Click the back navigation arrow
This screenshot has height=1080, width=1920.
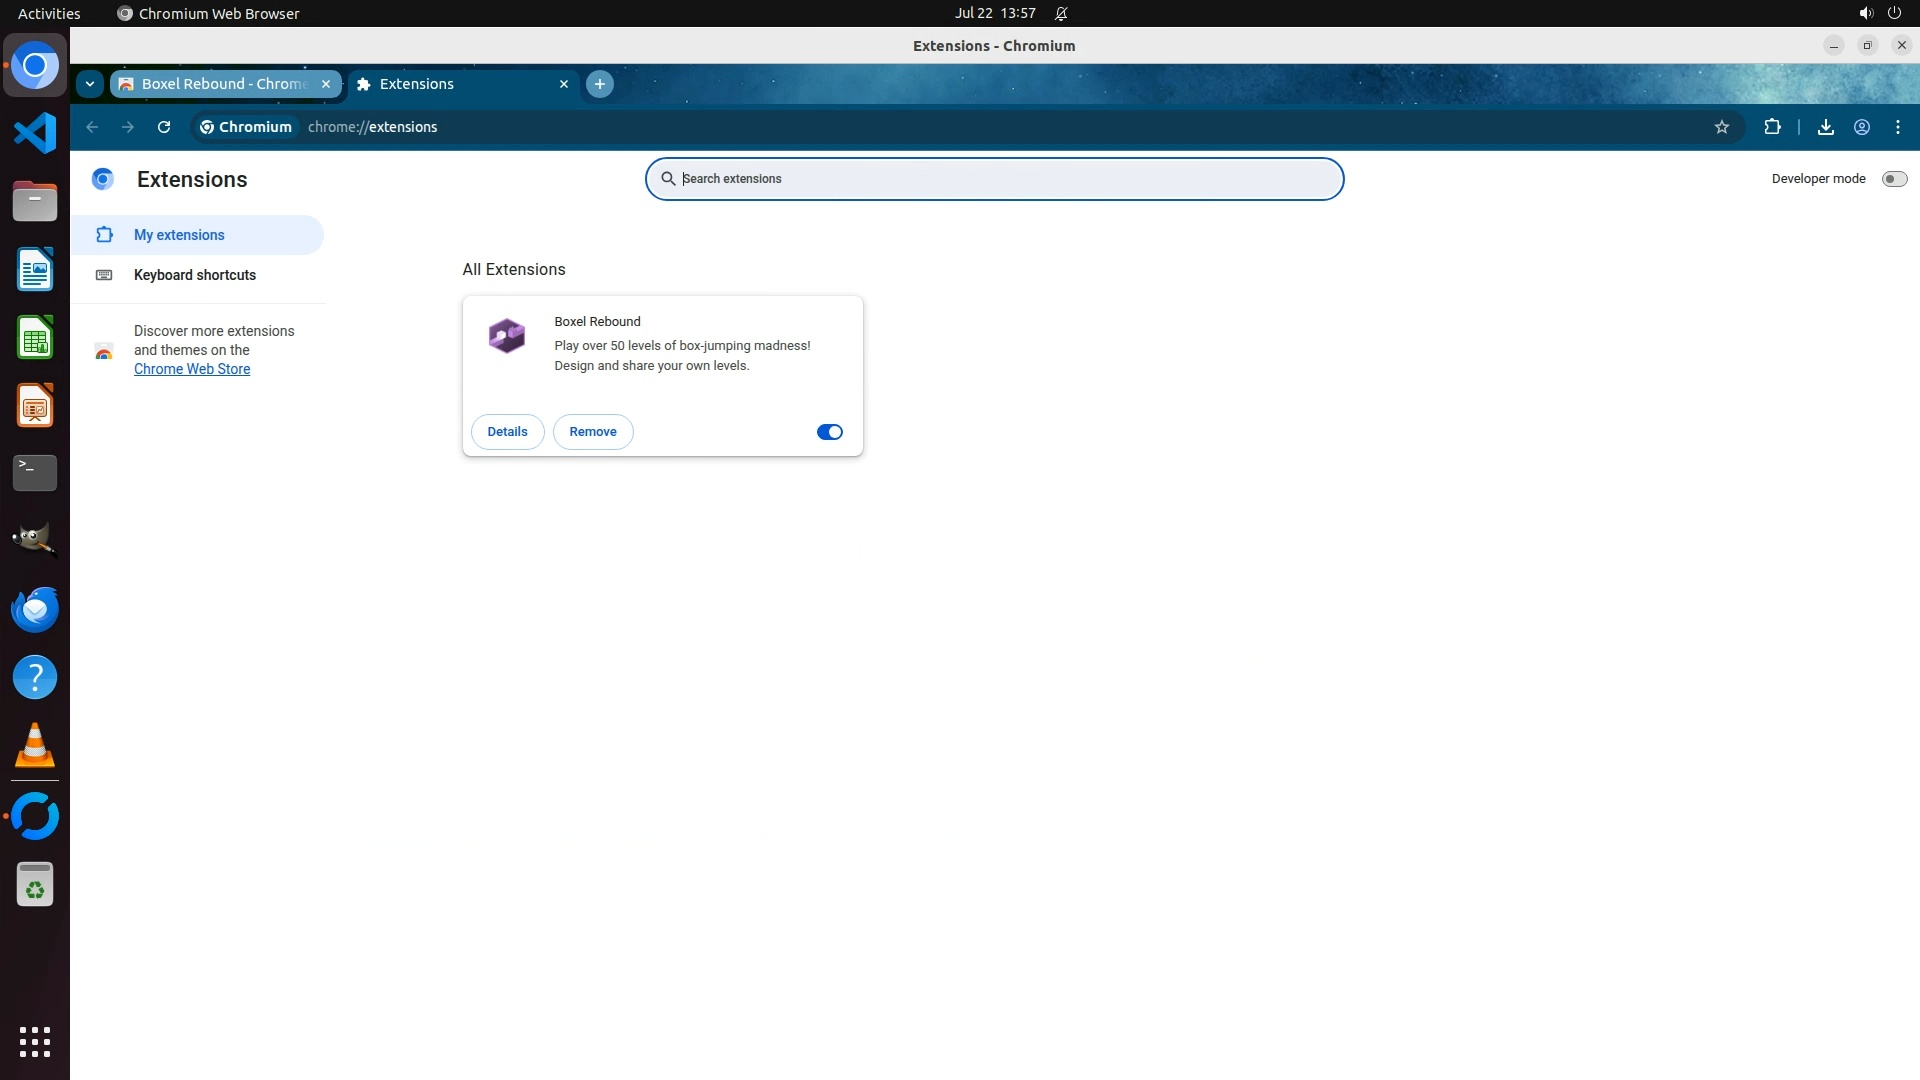(92, 127)
